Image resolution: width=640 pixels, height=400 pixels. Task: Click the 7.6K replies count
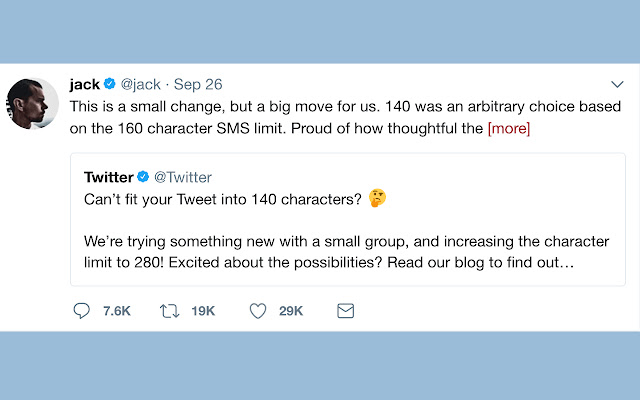pos(116,311)
